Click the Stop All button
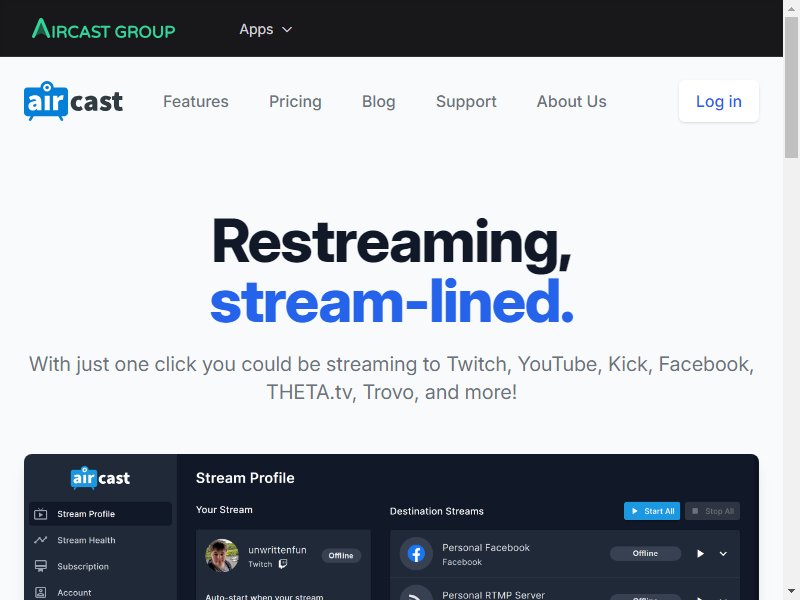This screenshot has height=600, width=800. coord(713,511)
